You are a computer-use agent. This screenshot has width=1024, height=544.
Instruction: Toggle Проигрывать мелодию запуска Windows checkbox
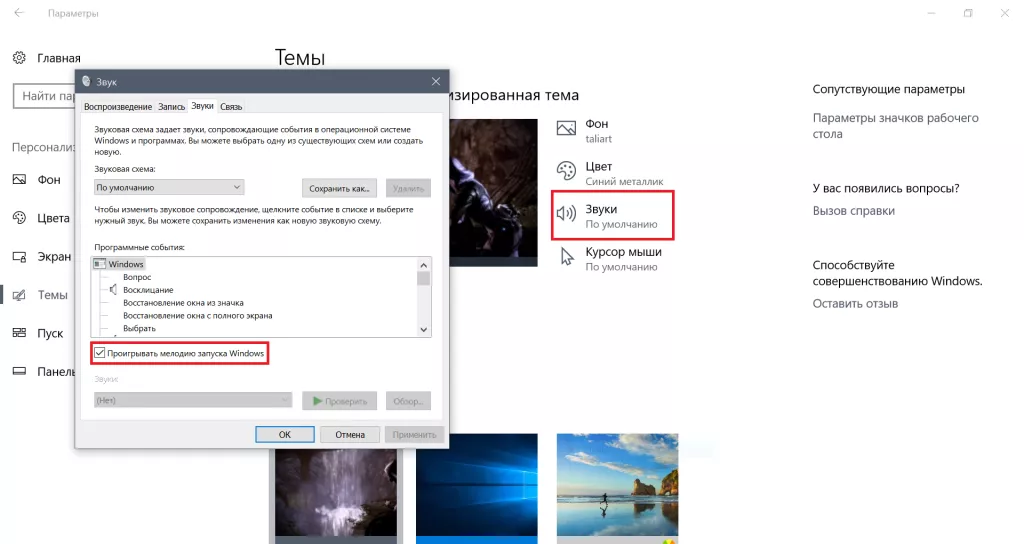click(x=99, y=353)
